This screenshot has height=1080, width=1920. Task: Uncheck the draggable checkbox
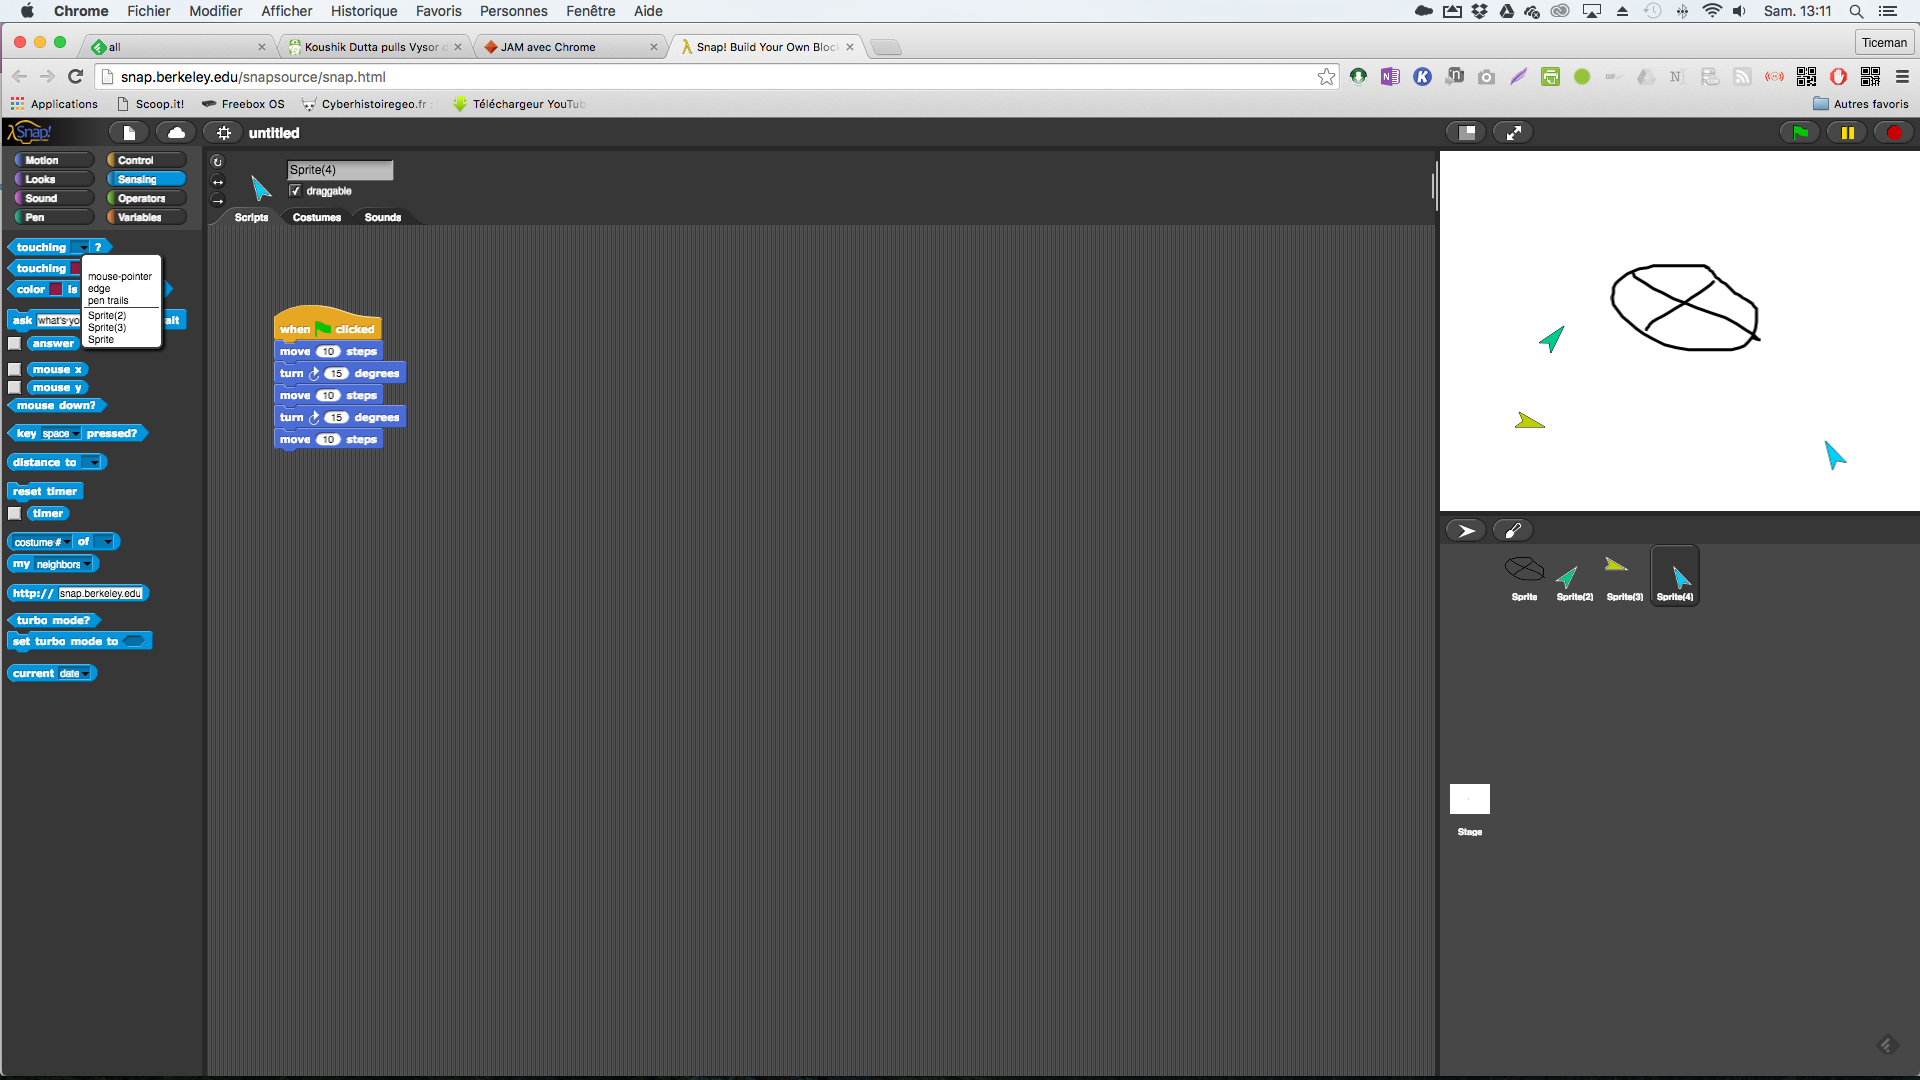pos(295,191)
